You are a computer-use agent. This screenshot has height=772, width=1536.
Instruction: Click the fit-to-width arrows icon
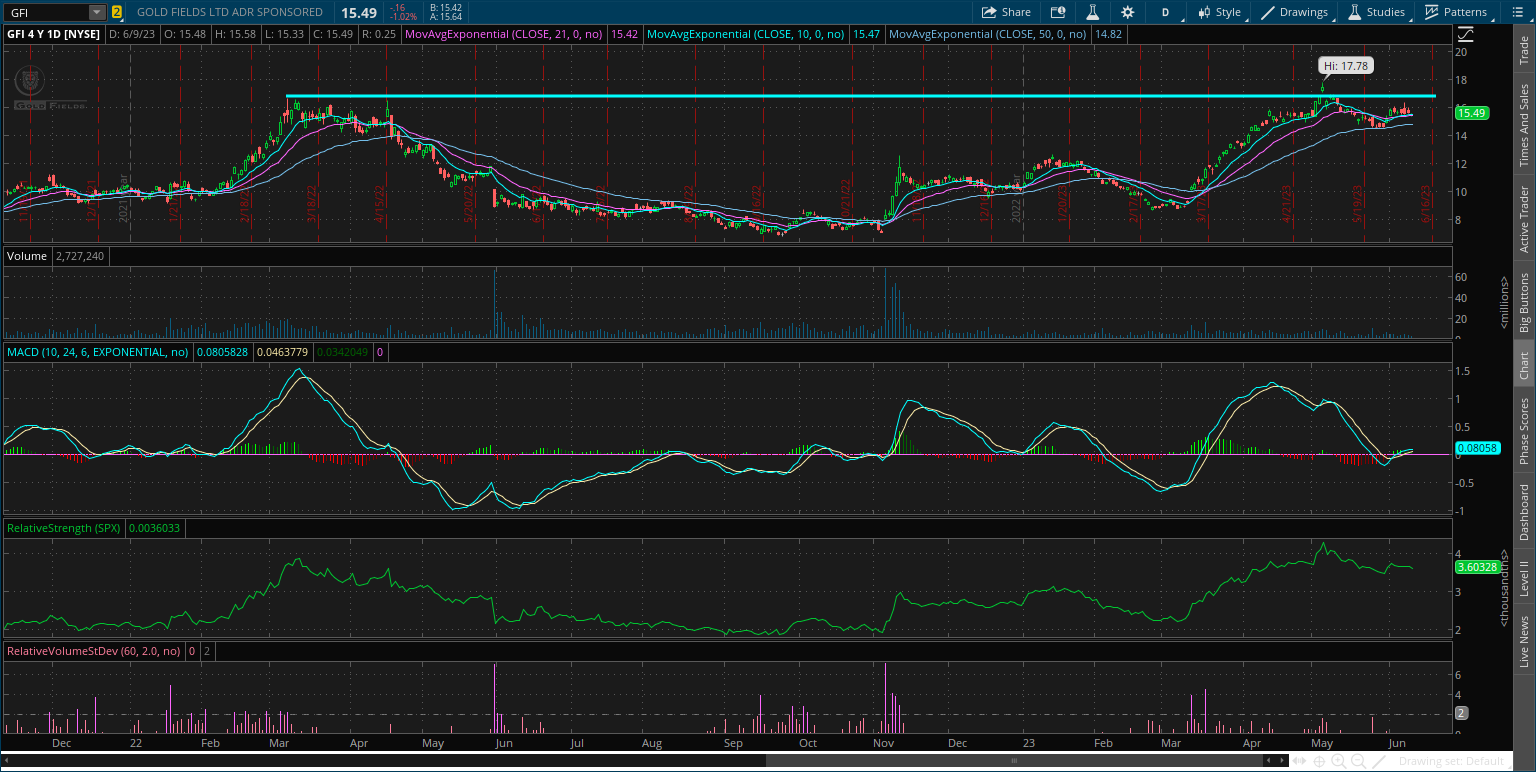click(1301, 761)
